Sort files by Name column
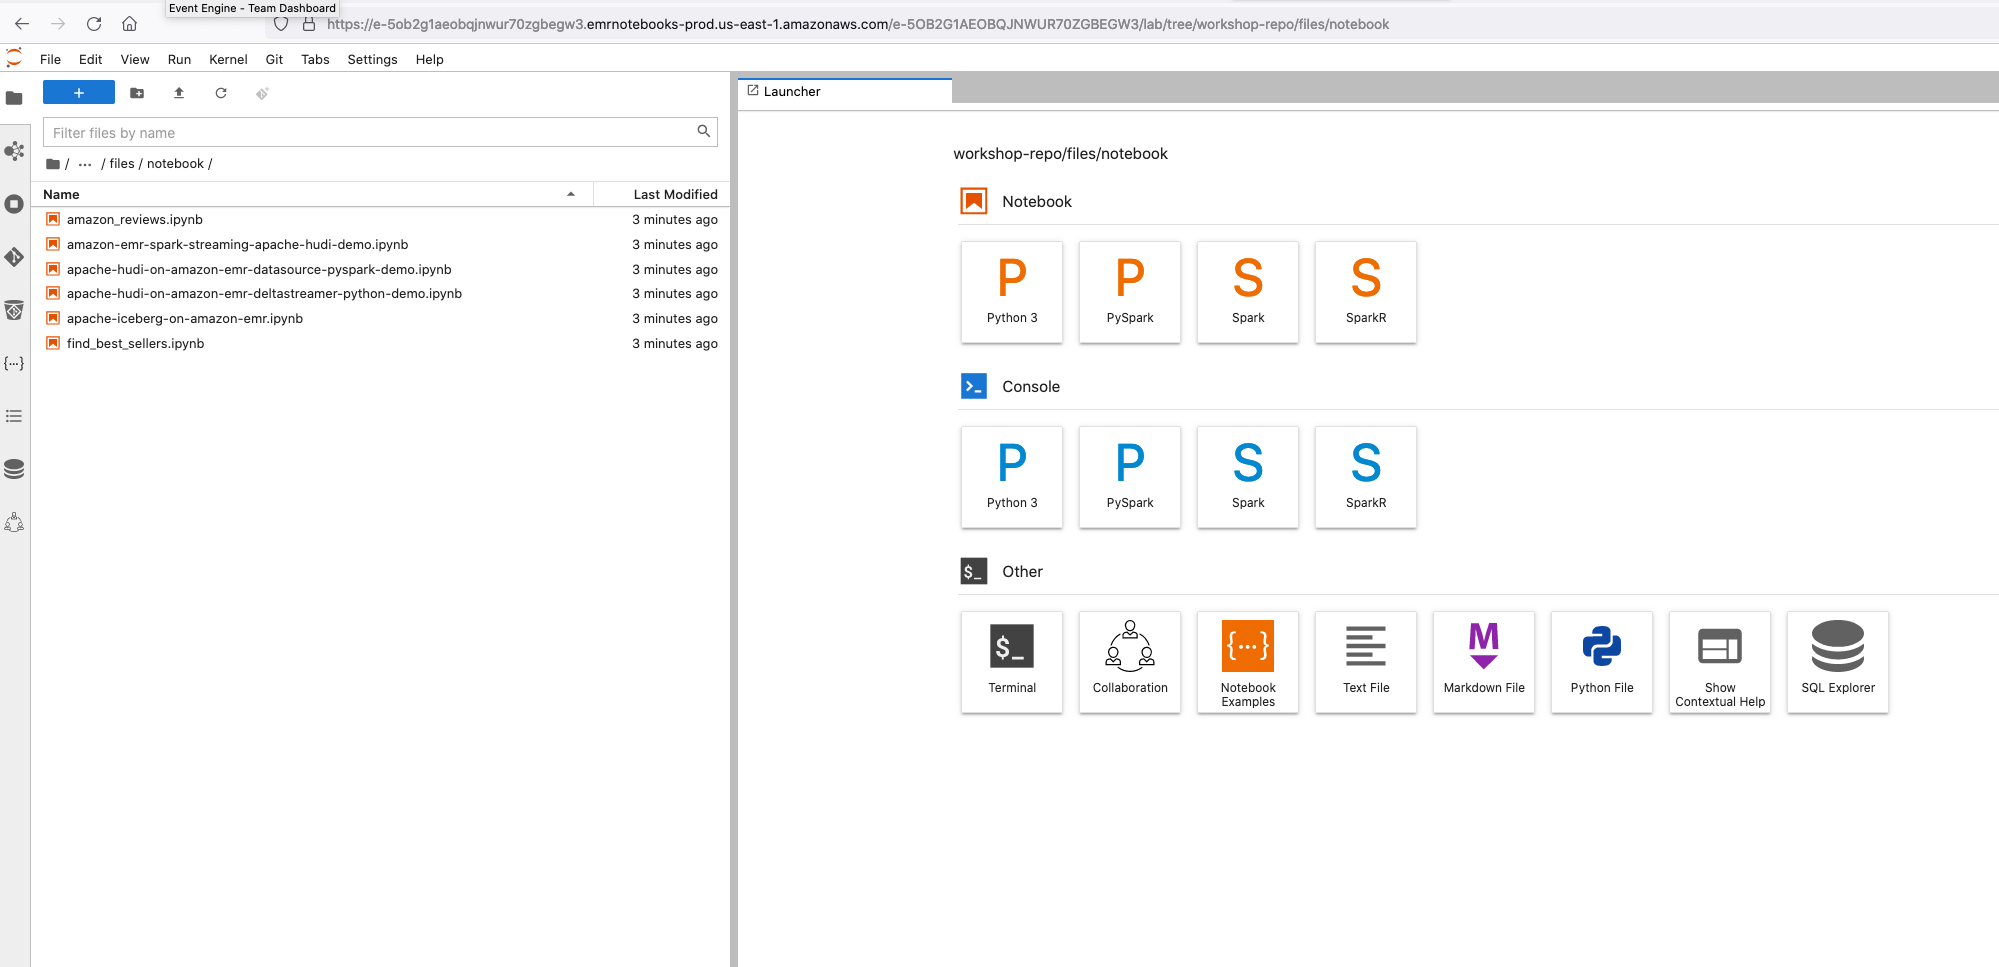Viewport: 1999px width, 967px height. tap(312, 194)
